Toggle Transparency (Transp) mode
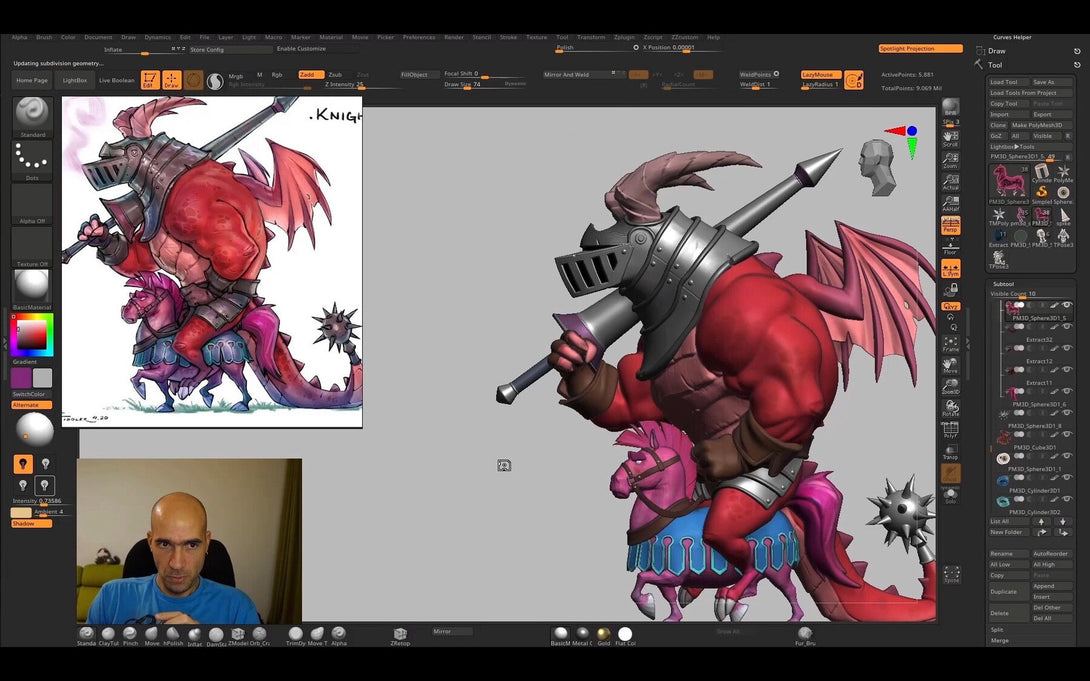This screenshot has height=681, width=1090. coord(950,452)
